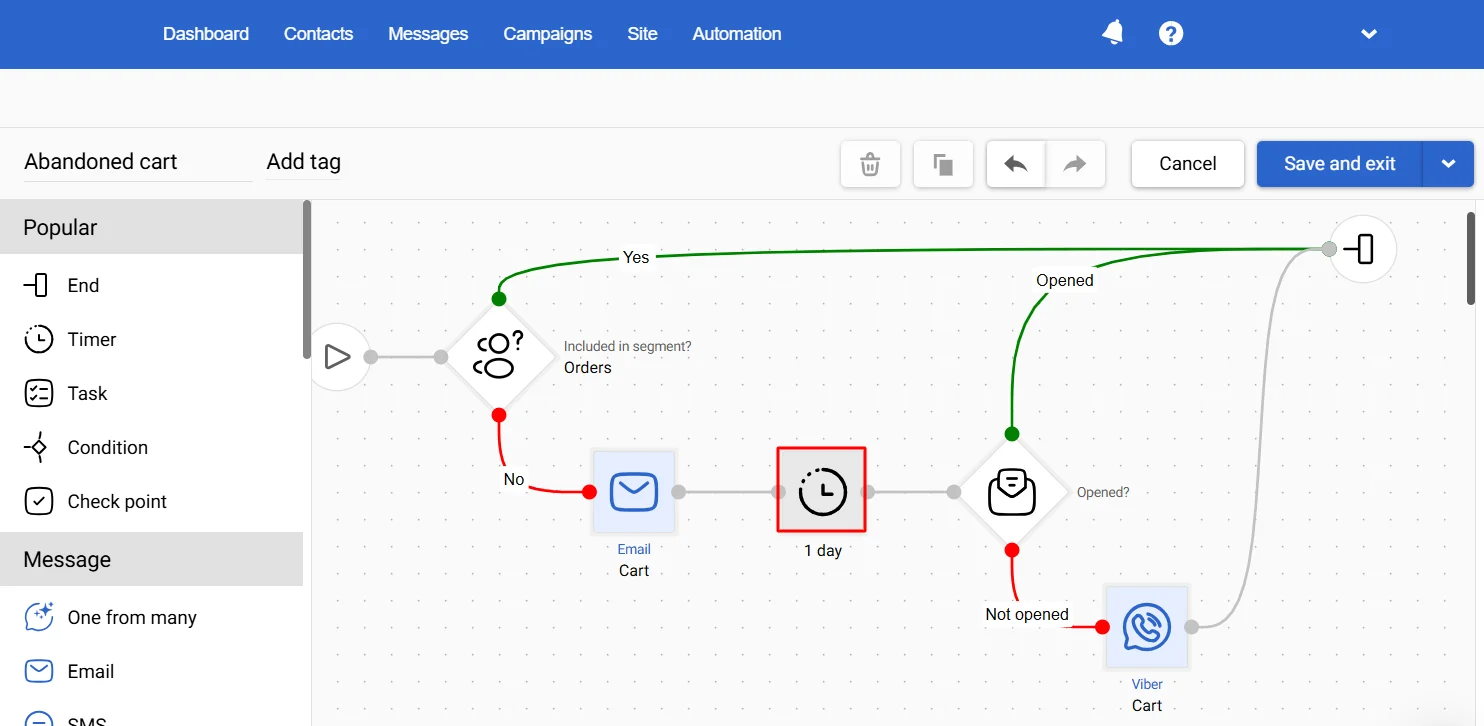Screen dimensions: 1484x726
Task: Click the left panel scrollbar
Action: pyautogui.click(x=307, y=280)
